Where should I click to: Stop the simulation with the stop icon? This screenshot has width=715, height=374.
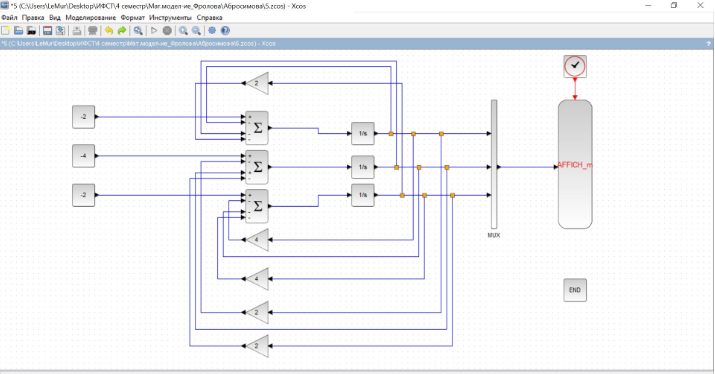(x=167, y=31)
